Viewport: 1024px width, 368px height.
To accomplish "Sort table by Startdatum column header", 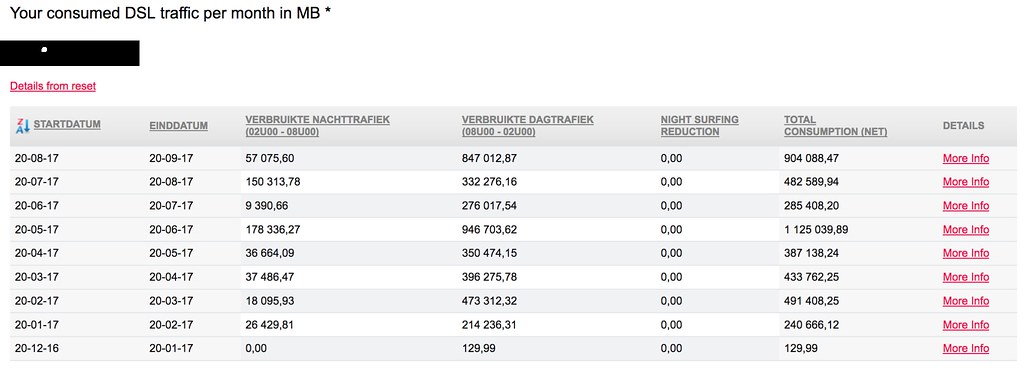I will click(x=67, y=124).
